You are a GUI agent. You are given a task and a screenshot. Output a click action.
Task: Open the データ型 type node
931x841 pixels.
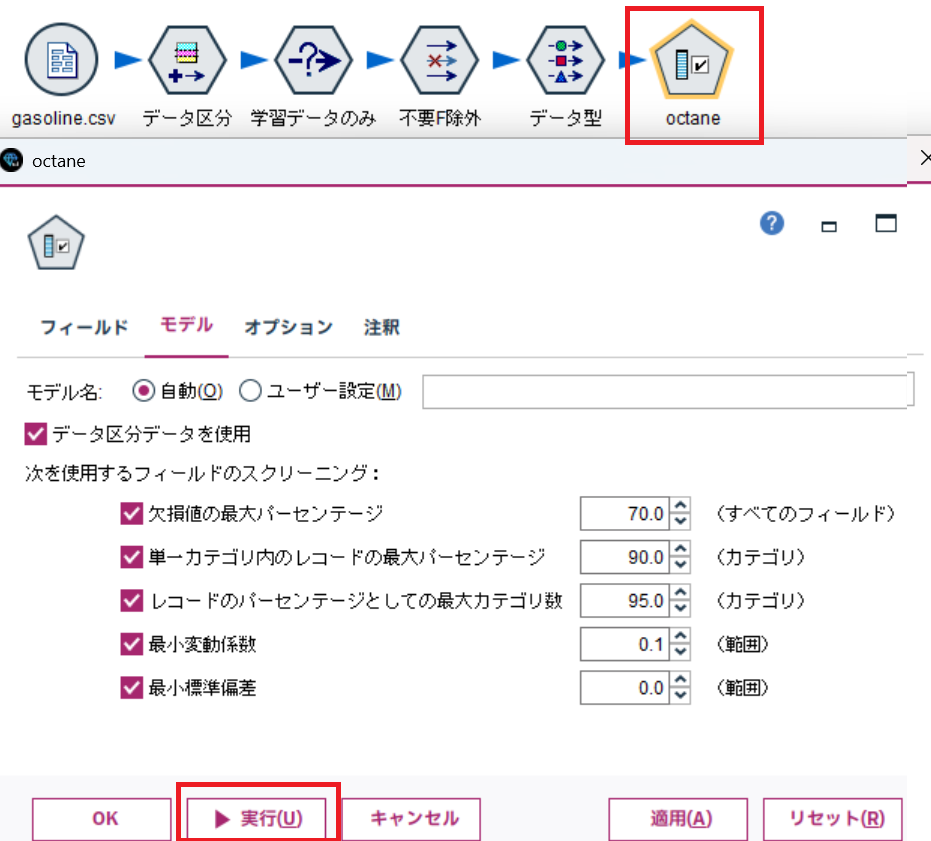(567, 60)
